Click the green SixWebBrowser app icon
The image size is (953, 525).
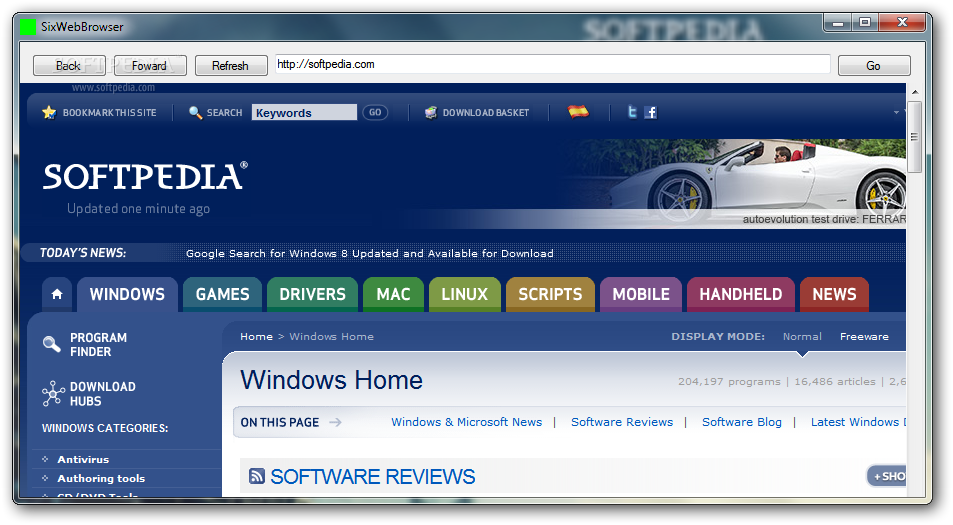click(x=28, y=27)
